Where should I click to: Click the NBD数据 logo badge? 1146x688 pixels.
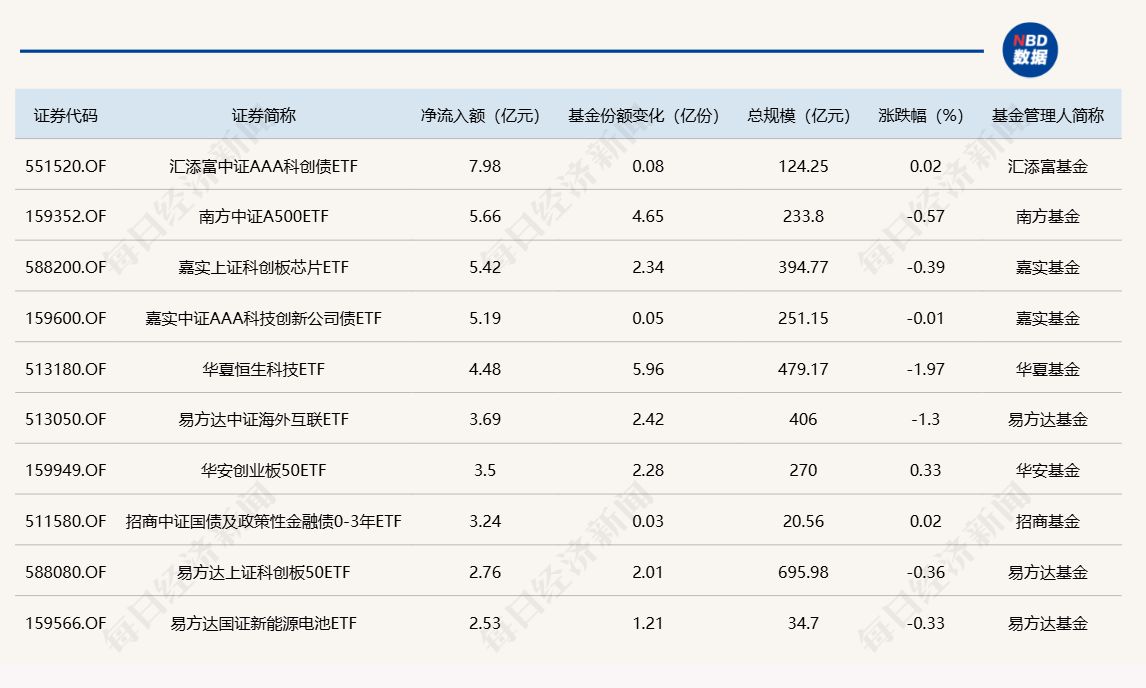click(1030, 50)
